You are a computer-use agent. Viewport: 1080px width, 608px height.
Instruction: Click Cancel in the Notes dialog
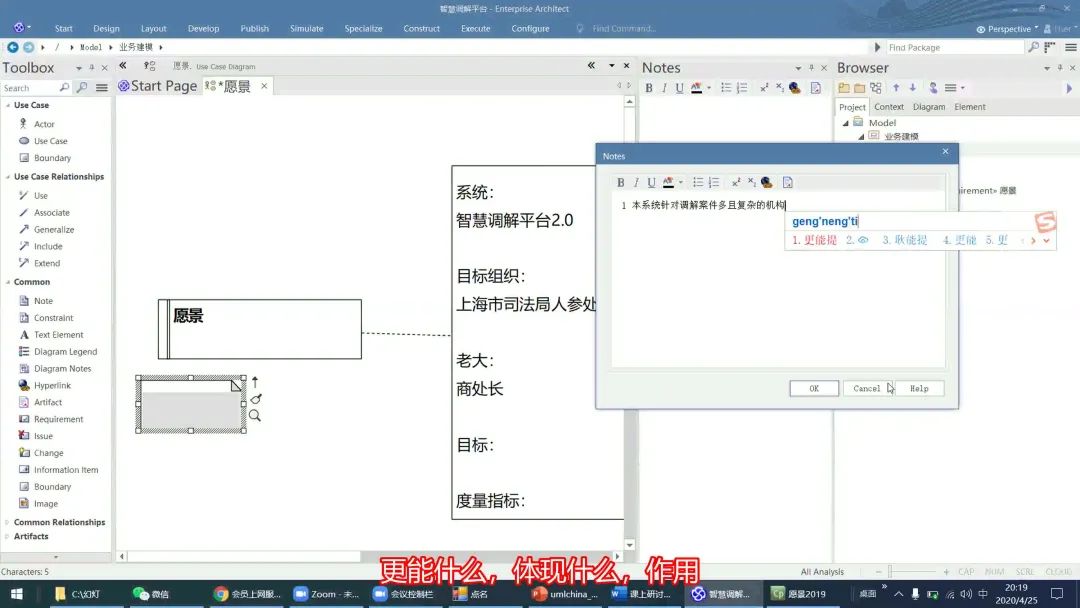point(866,388)
